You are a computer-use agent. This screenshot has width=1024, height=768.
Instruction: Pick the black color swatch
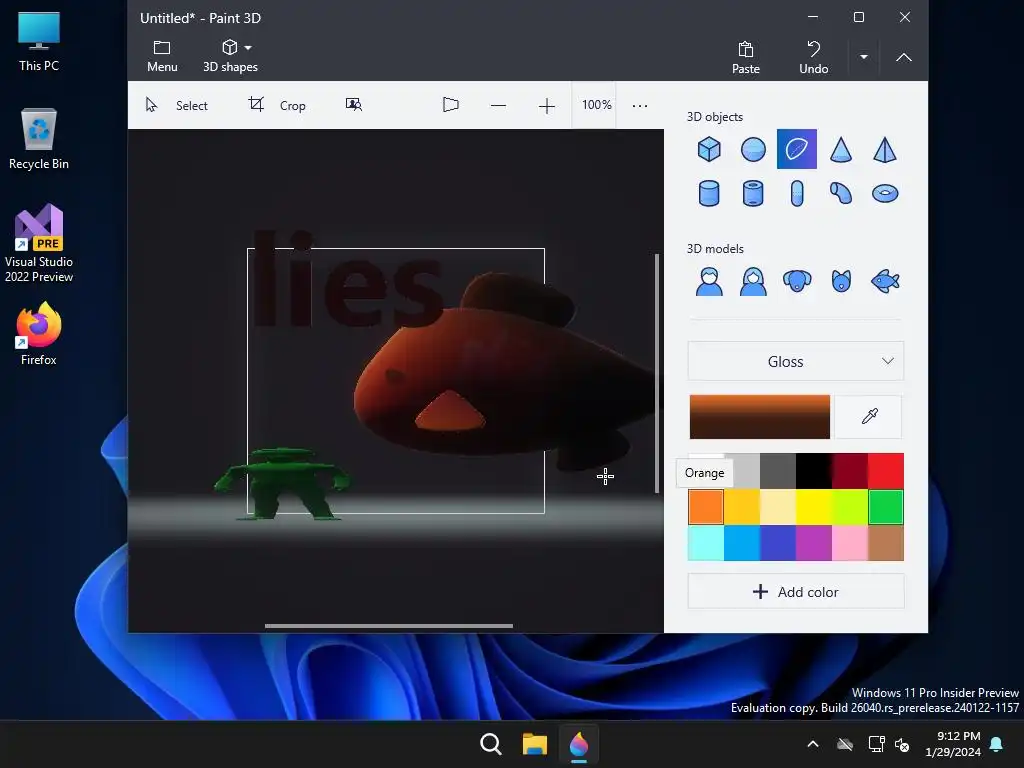pos(814,471)
